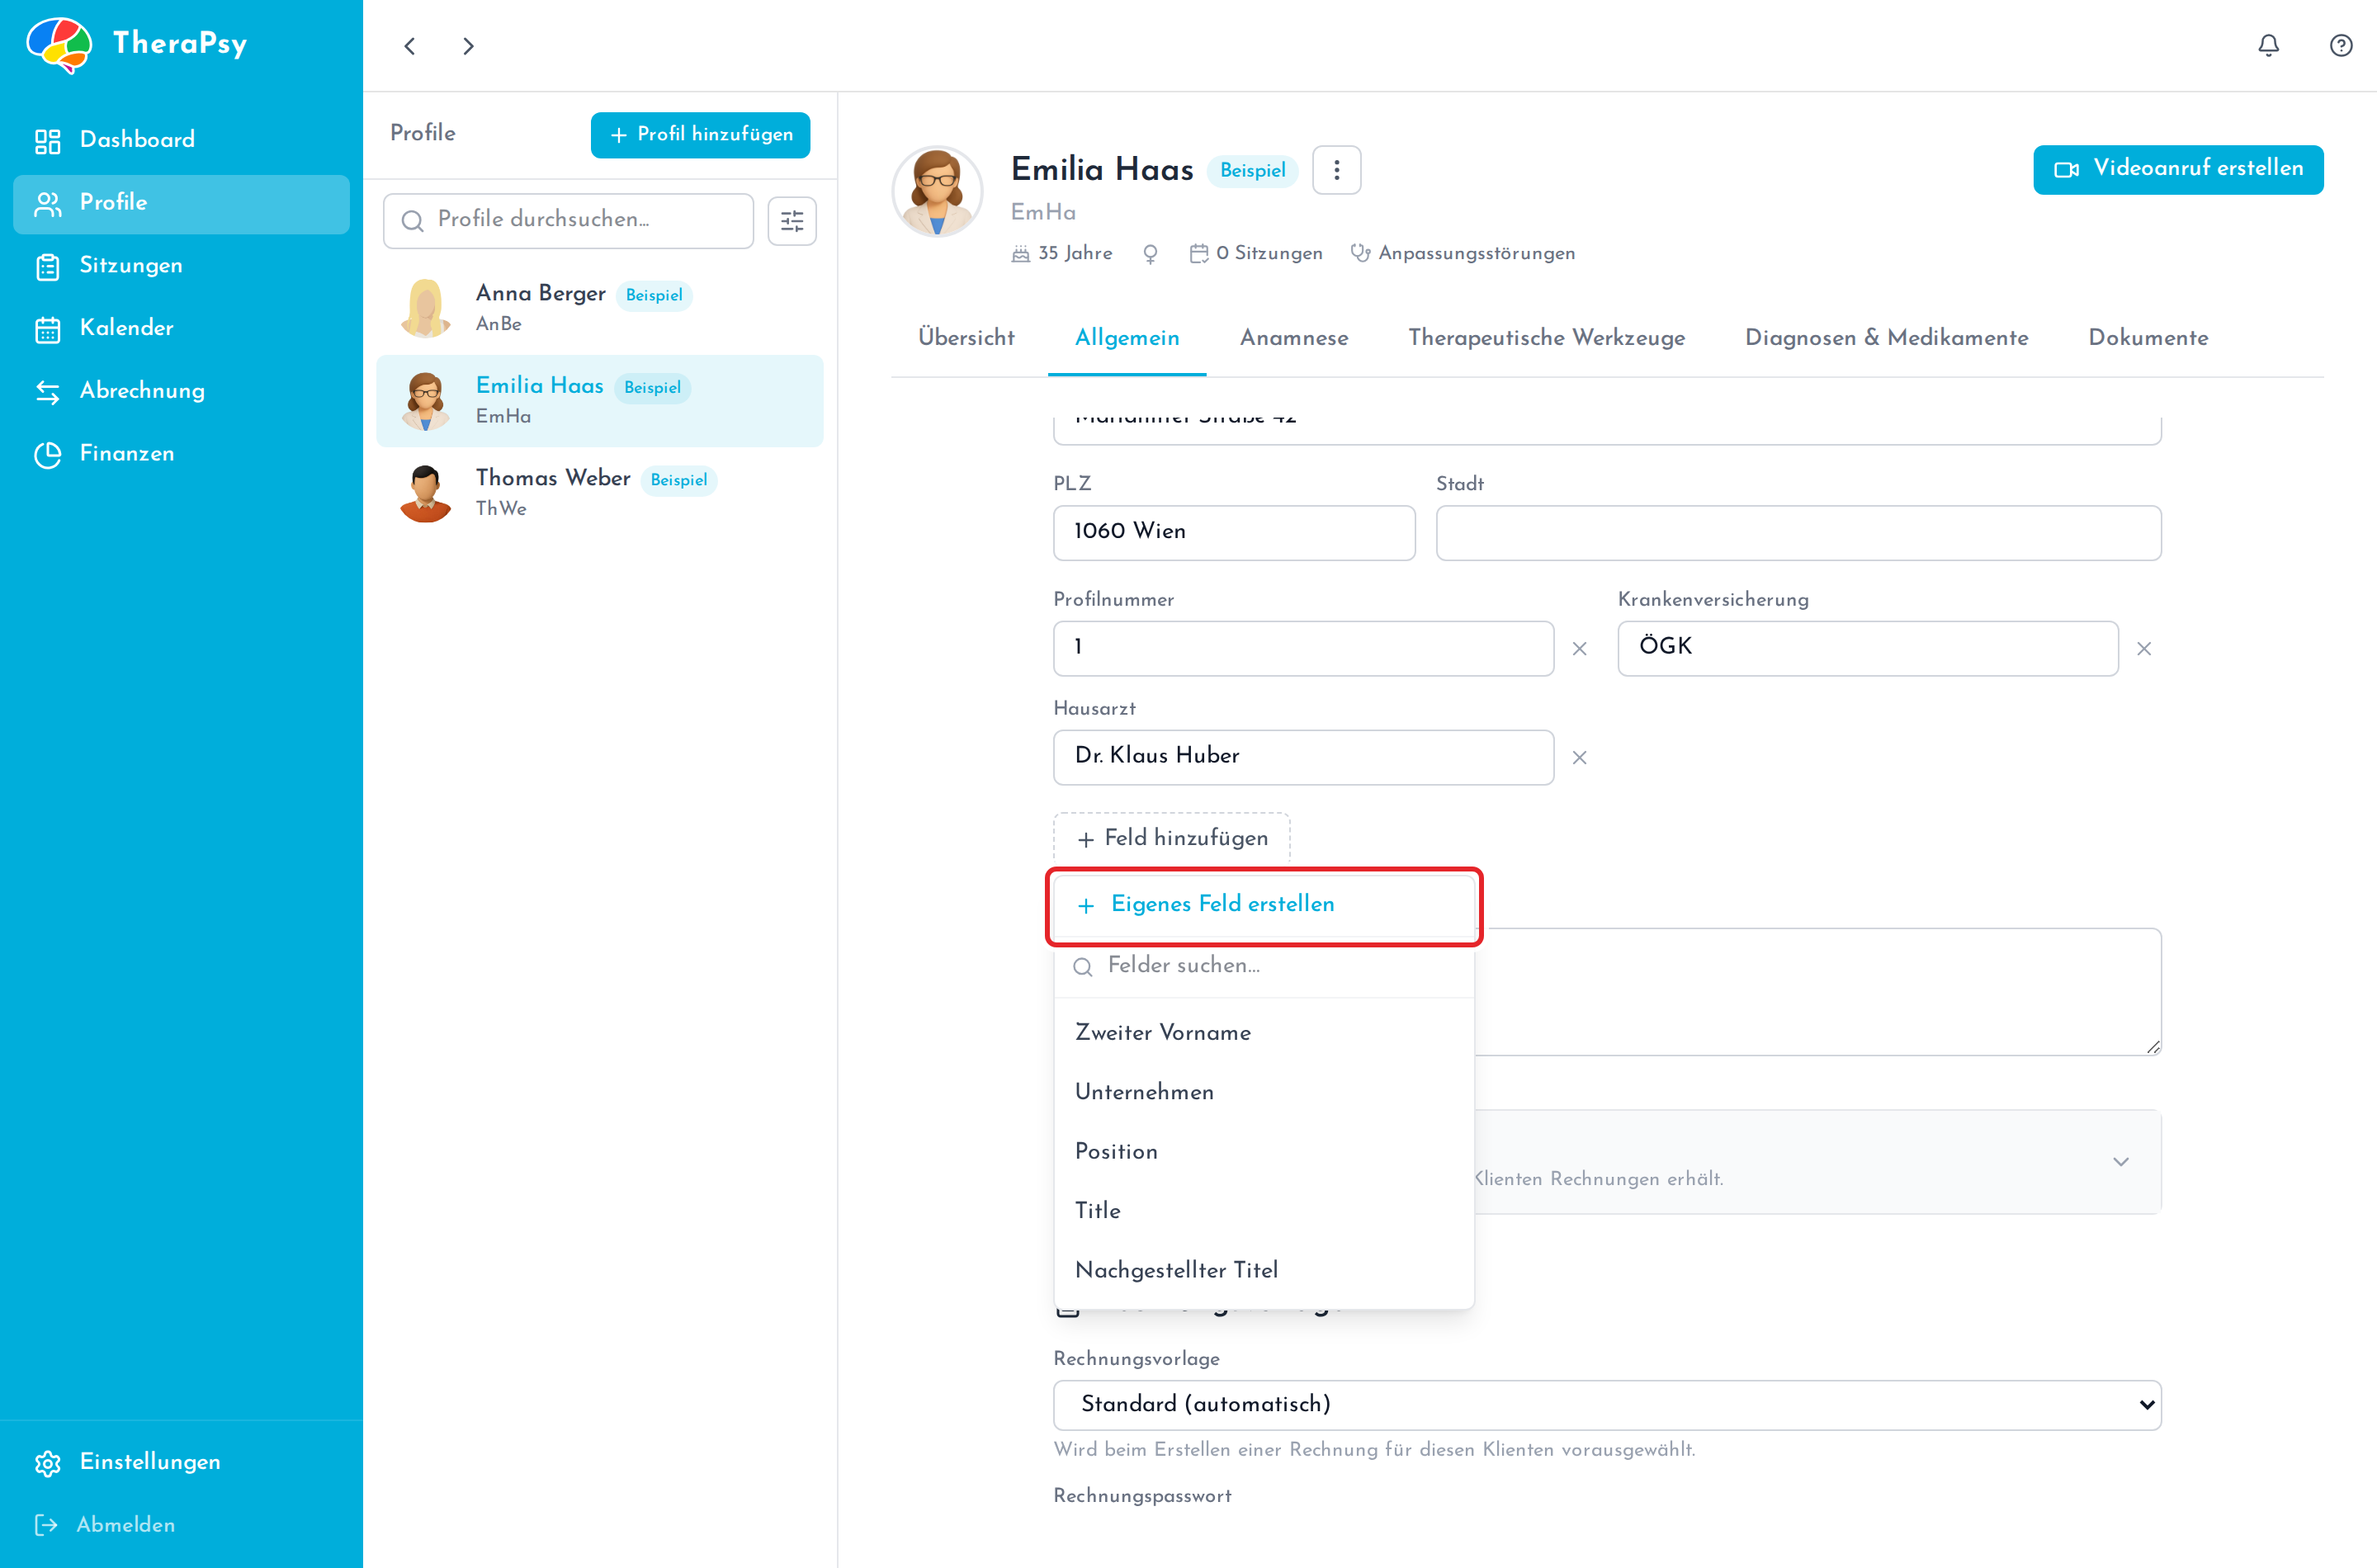The width and height of the screenshot is (2377, 1568).
Task: Switch to the Dokumente tab
Action: pyautogui.click(x=2148, y=338)
